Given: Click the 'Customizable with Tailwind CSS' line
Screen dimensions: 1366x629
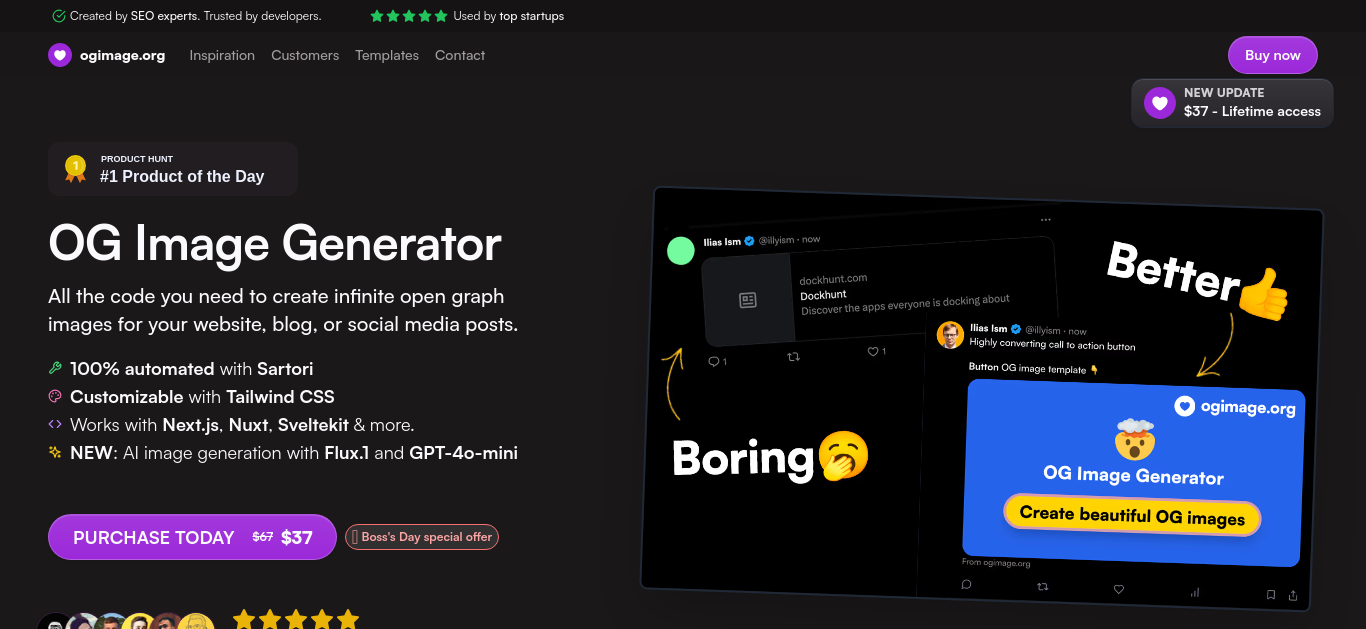Looking at the screenshot, I should [202, 397].
